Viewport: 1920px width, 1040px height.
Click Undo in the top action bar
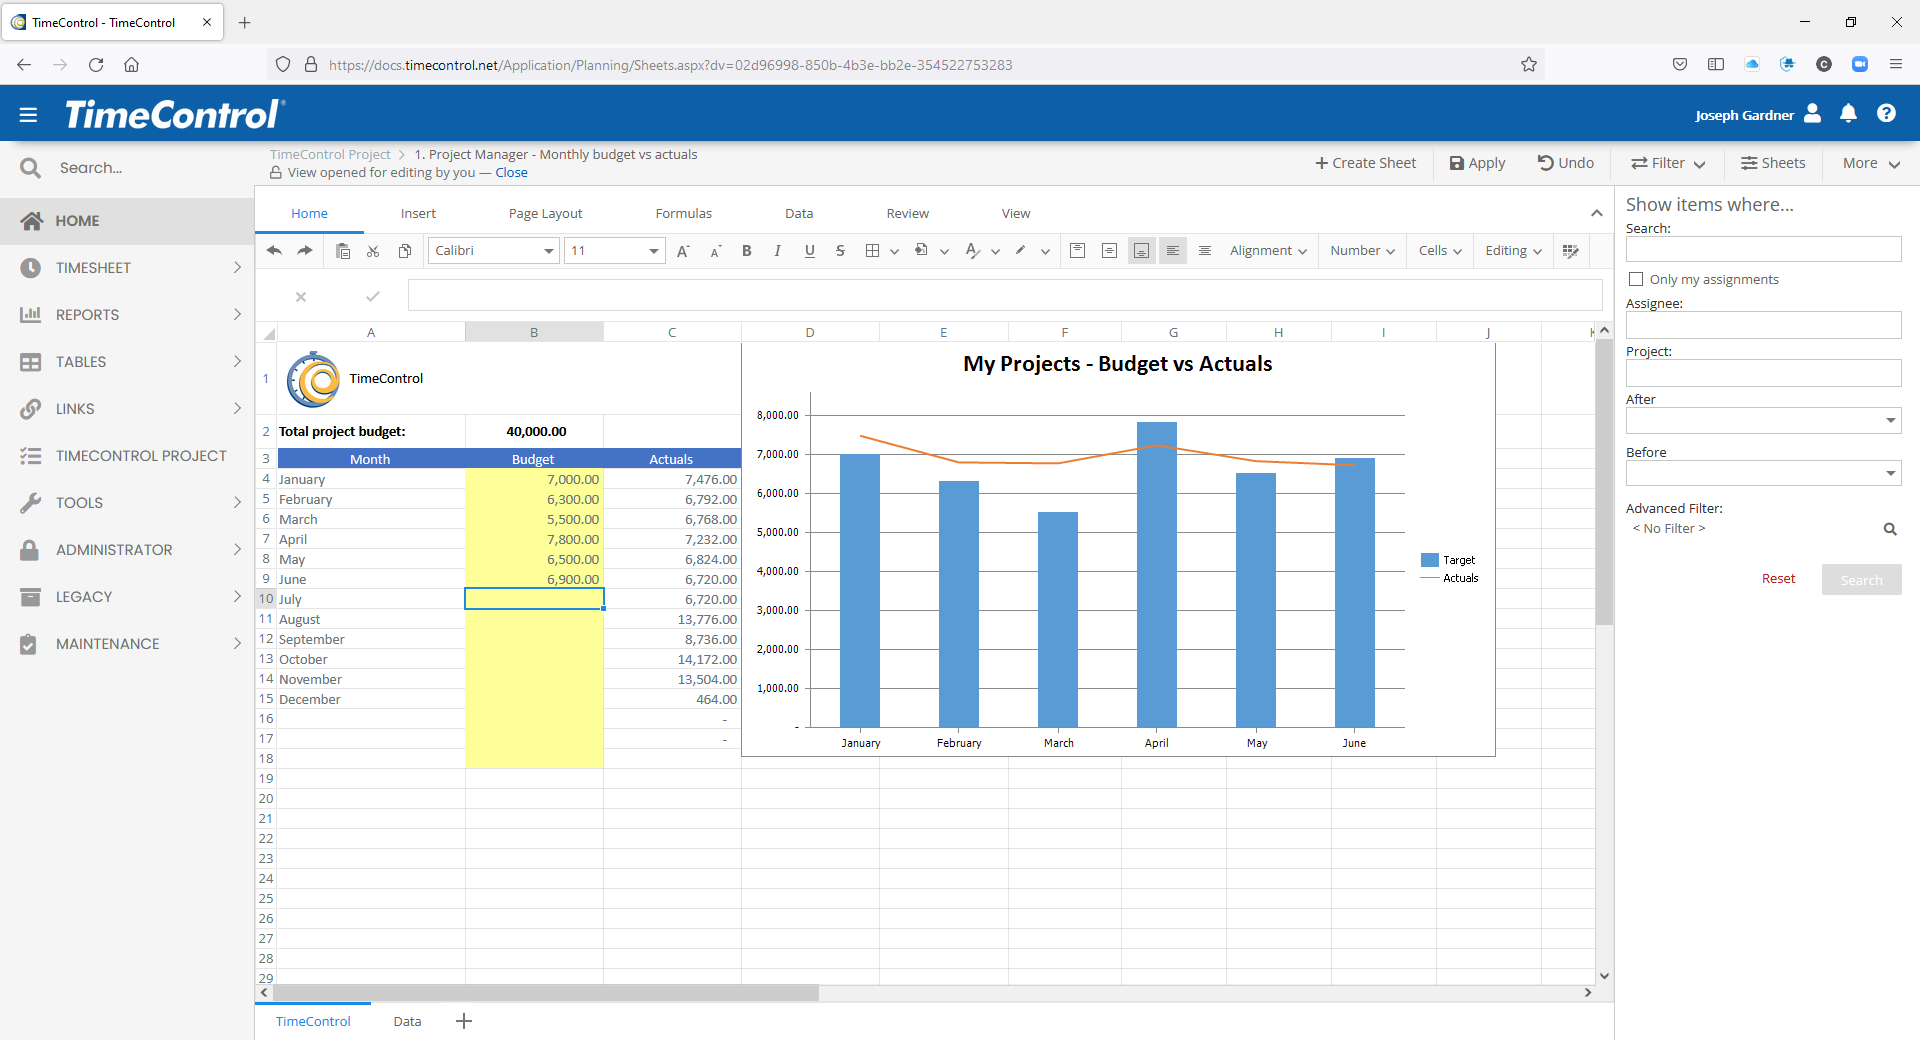[x=1566, y=163]
